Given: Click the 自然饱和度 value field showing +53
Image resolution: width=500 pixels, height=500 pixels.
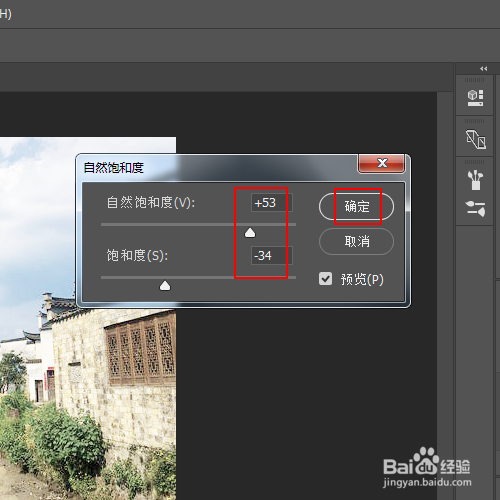Looking at the screenshot, I should point(271,203).
